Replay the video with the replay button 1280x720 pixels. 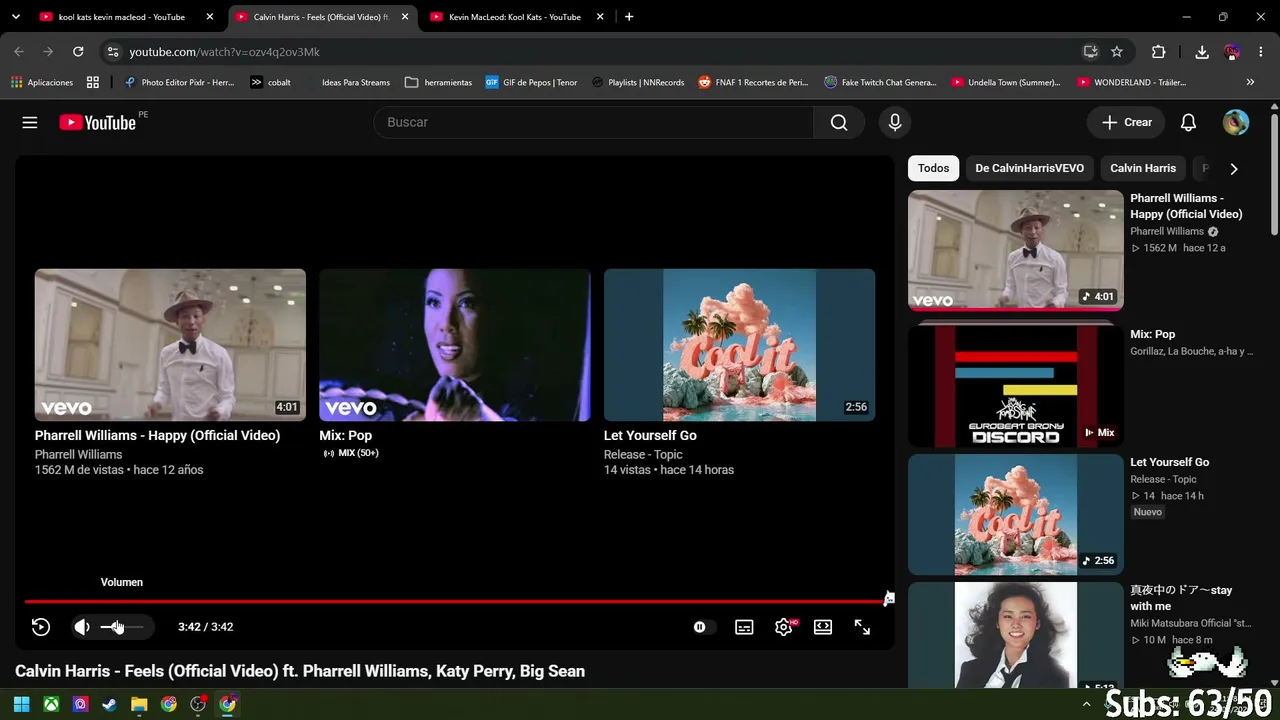41,627
